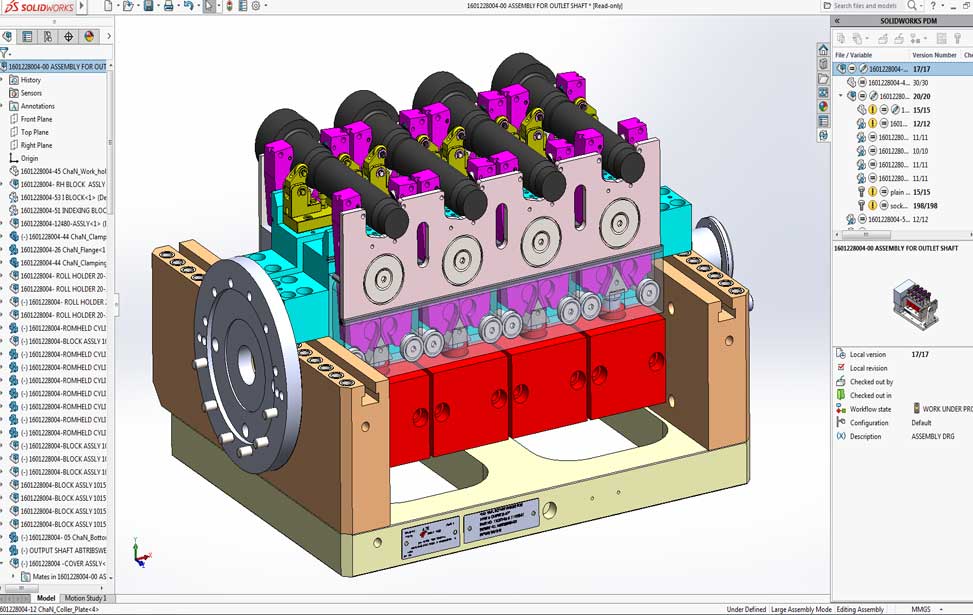Open the search magnifier dropdown arrow
Image resolution: width=973 pixels, height=615 pixels.
pyautogui.click(x=923, y=6)
